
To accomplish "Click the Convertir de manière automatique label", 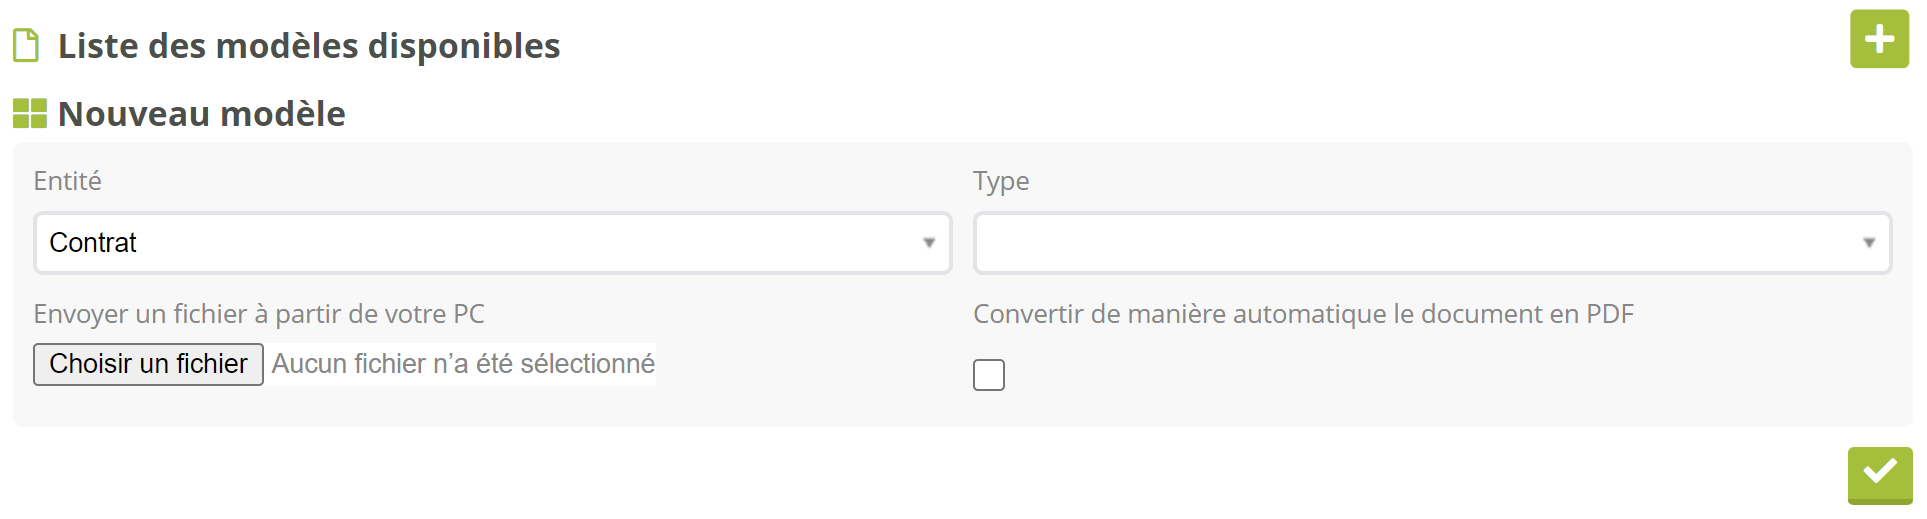I will (1303, 314).
